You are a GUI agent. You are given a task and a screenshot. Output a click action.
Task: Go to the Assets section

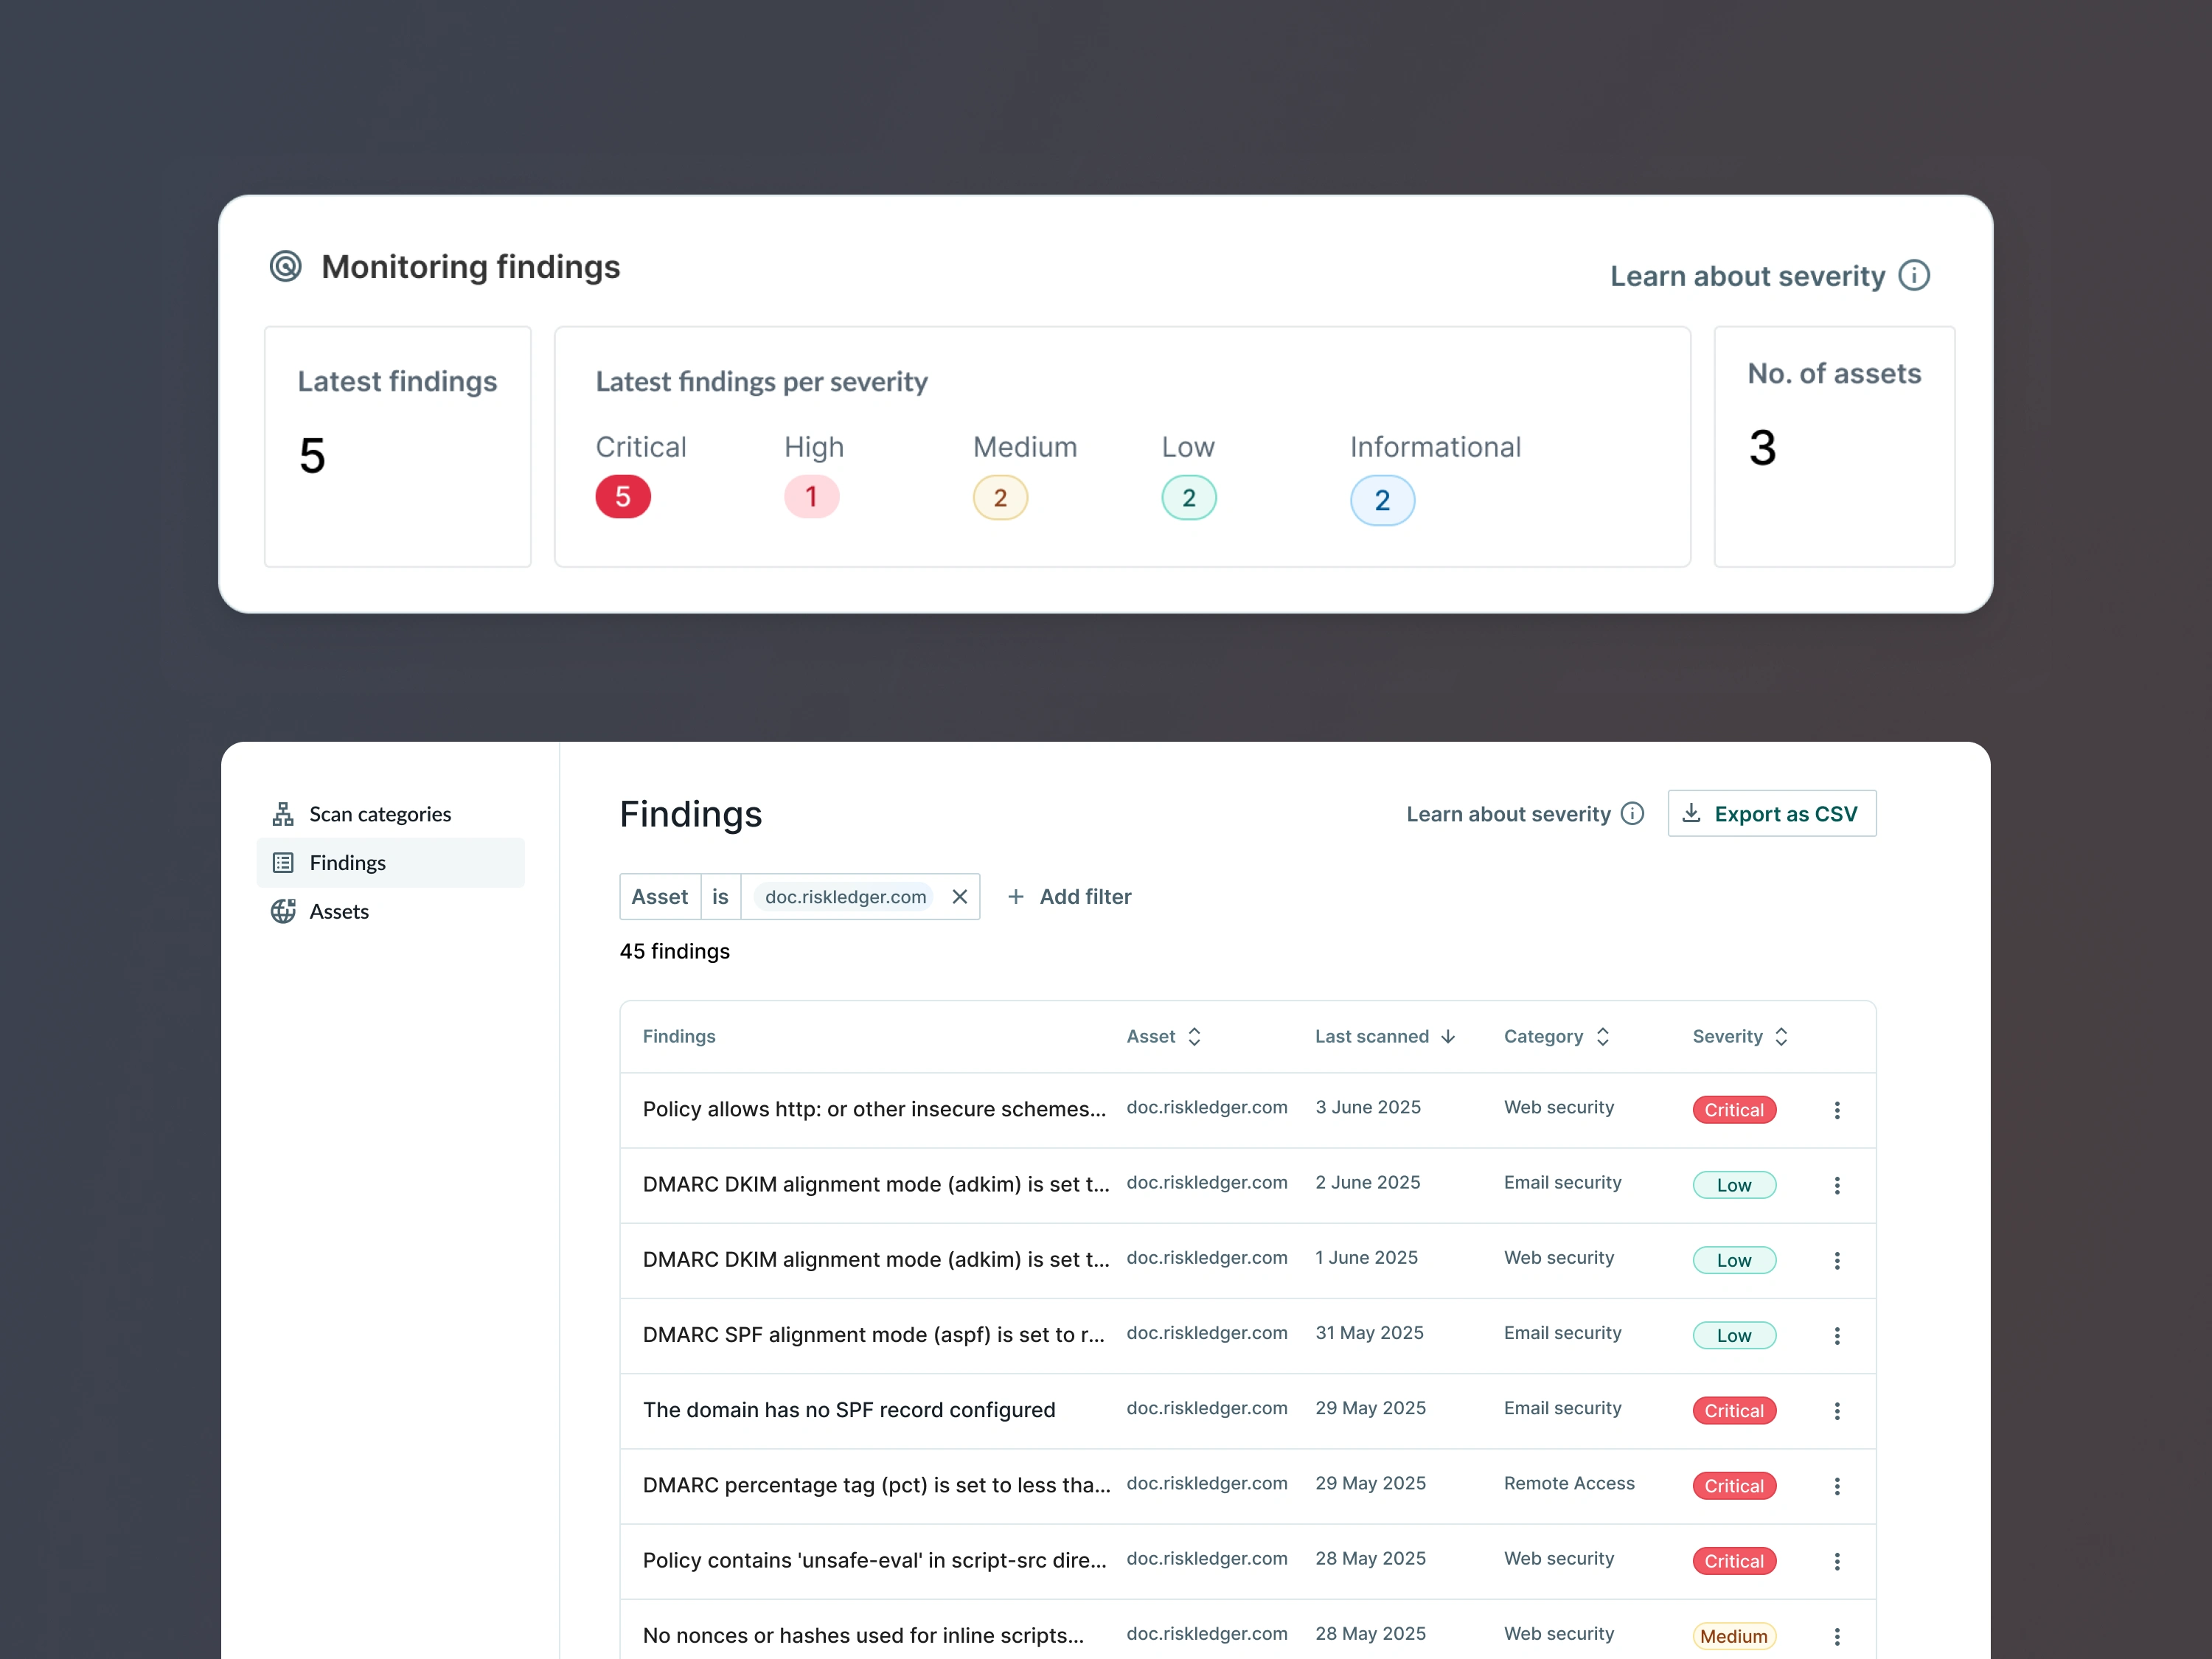339,911
